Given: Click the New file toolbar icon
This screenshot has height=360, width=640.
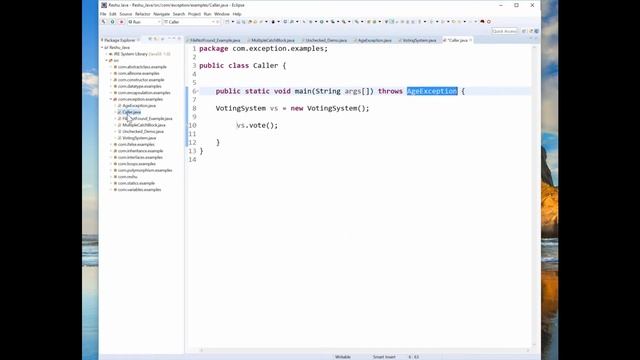Looking at the screenshot, I should pyautogui.click(x=227, y=22).
